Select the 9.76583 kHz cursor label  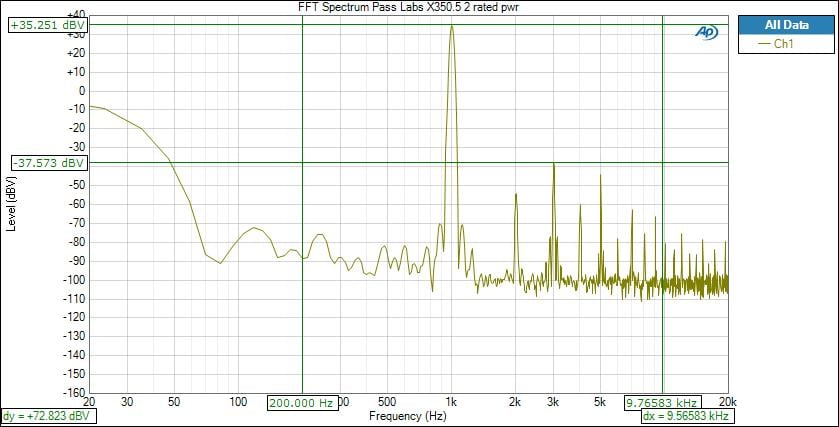click(662, 403)
